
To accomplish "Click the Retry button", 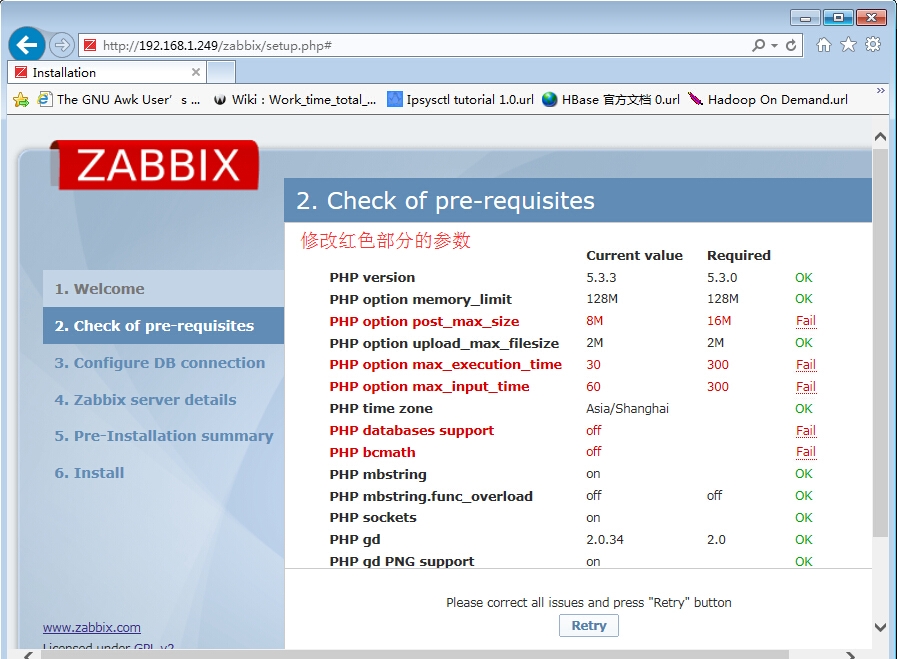I will click(x=589, y=625).
